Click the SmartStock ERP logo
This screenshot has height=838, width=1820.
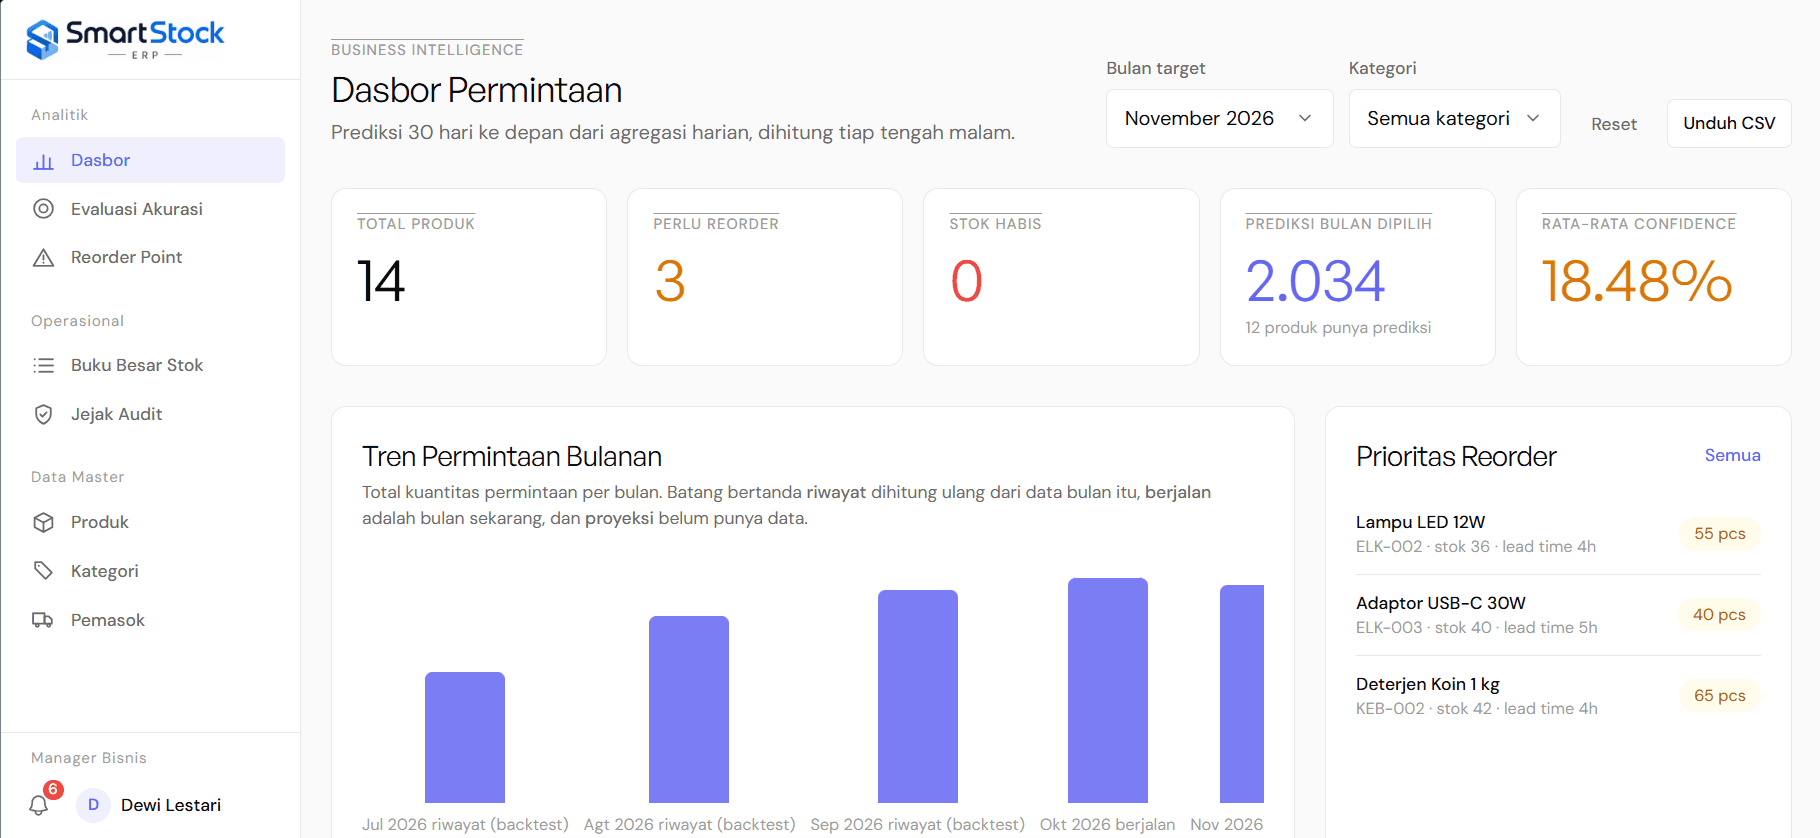pos(125,40)
